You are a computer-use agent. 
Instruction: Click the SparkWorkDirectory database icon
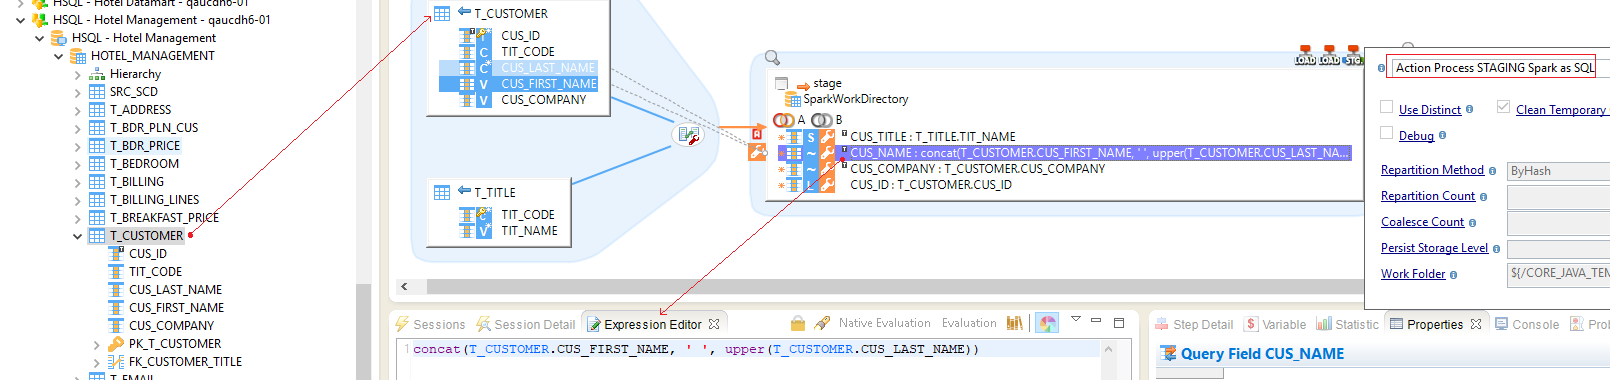793,99
